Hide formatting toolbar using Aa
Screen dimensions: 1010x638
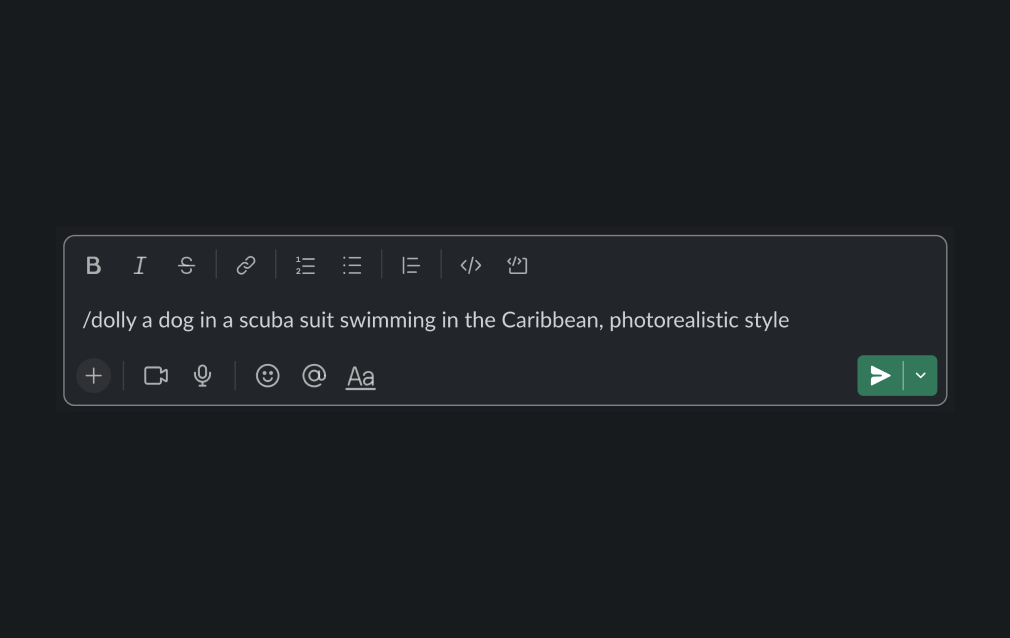tap(361, 377)
